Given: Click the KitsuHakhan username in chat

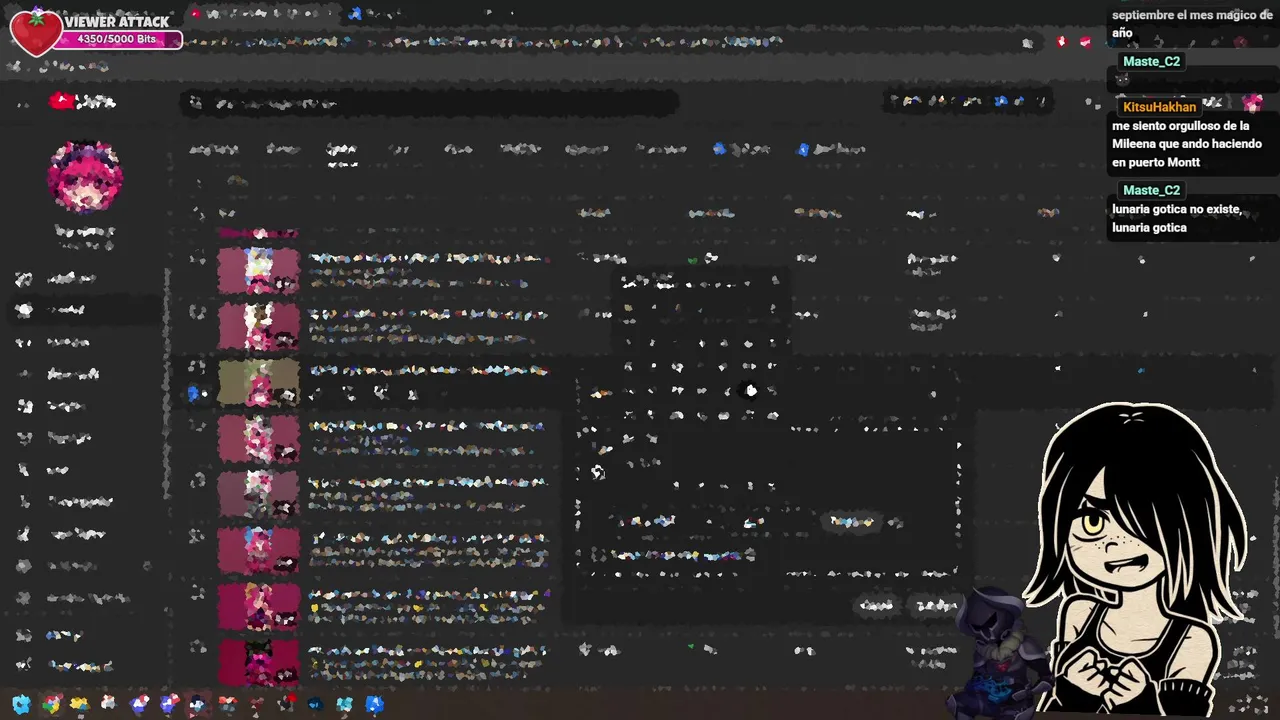Looking at the screenshot, I should (1159, 107).
